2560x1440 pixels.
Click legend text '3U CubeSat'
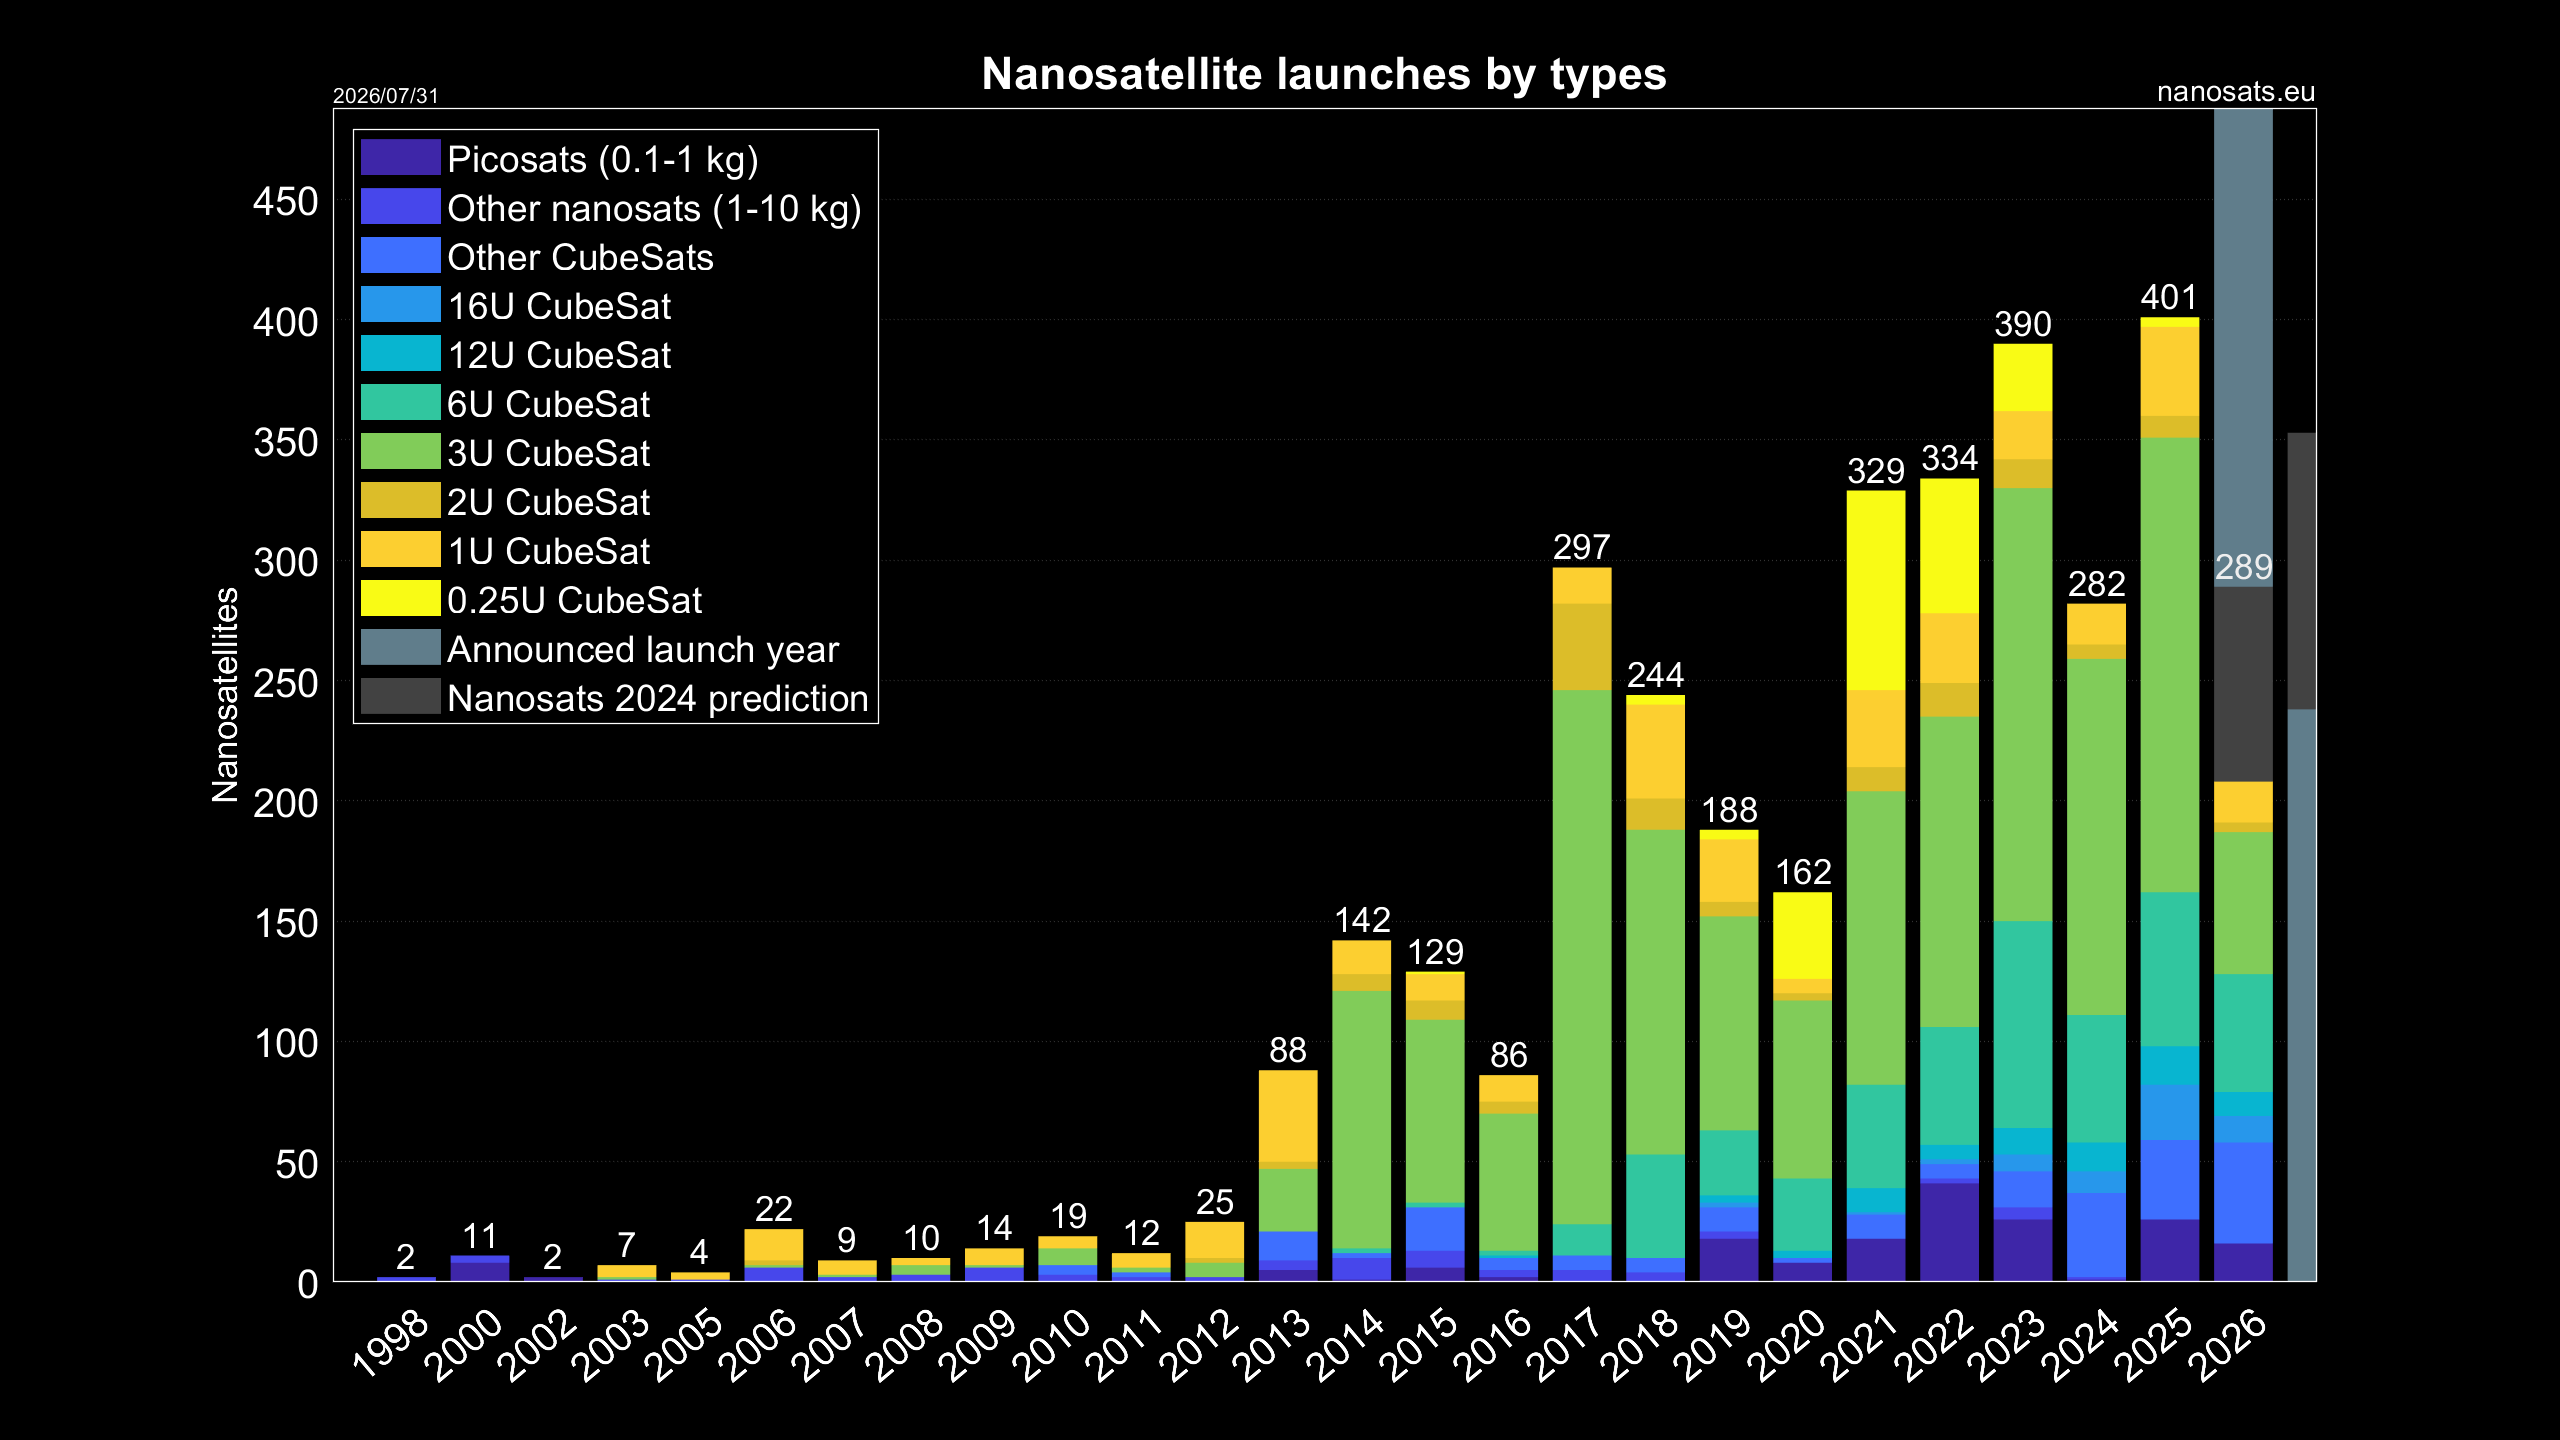pyautogui.click(x=548, y=454)
